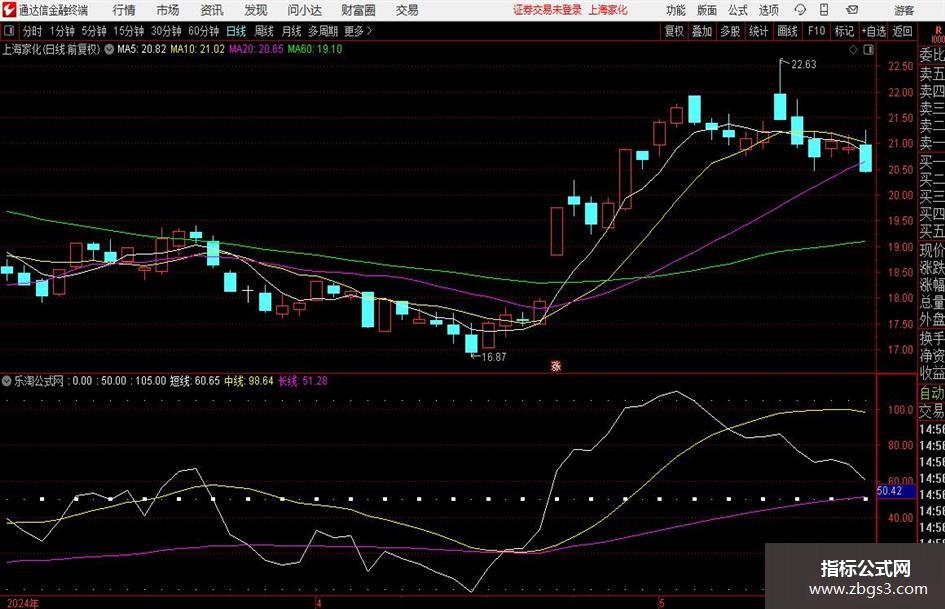945x609 pixels.
Task: Click the 复权 toolbar button
Action: tap(674, 31)
